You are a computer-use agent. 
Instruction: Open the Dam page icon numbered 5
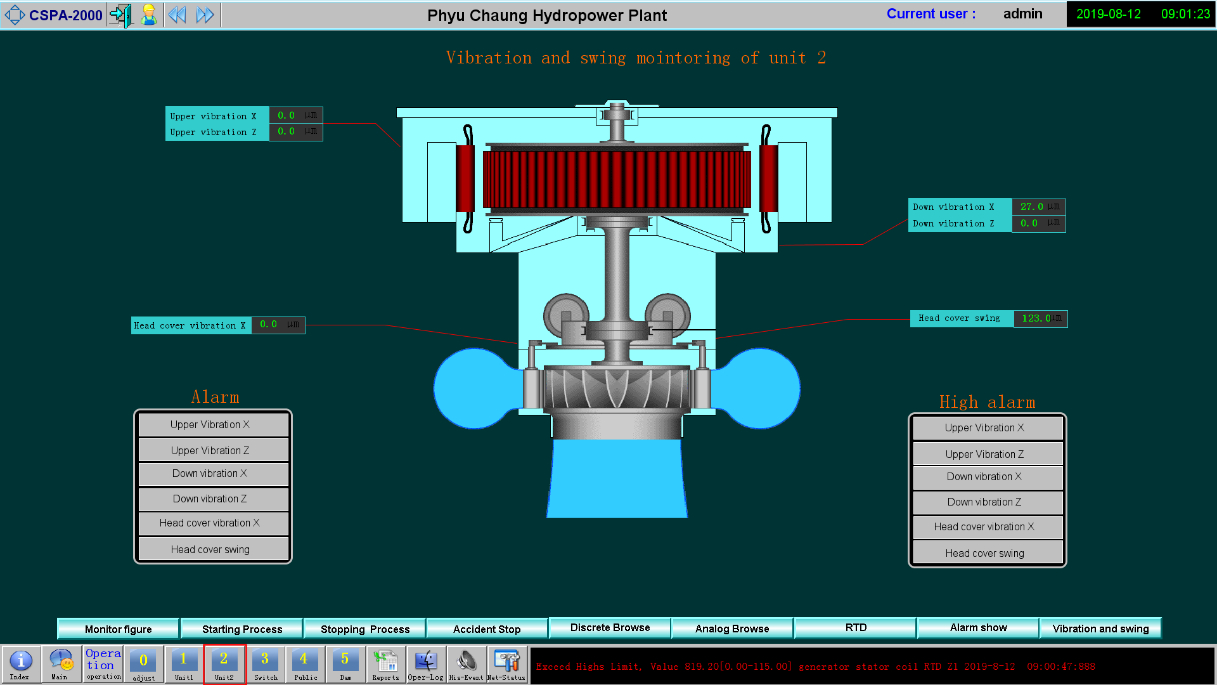(x=345, y=664)
